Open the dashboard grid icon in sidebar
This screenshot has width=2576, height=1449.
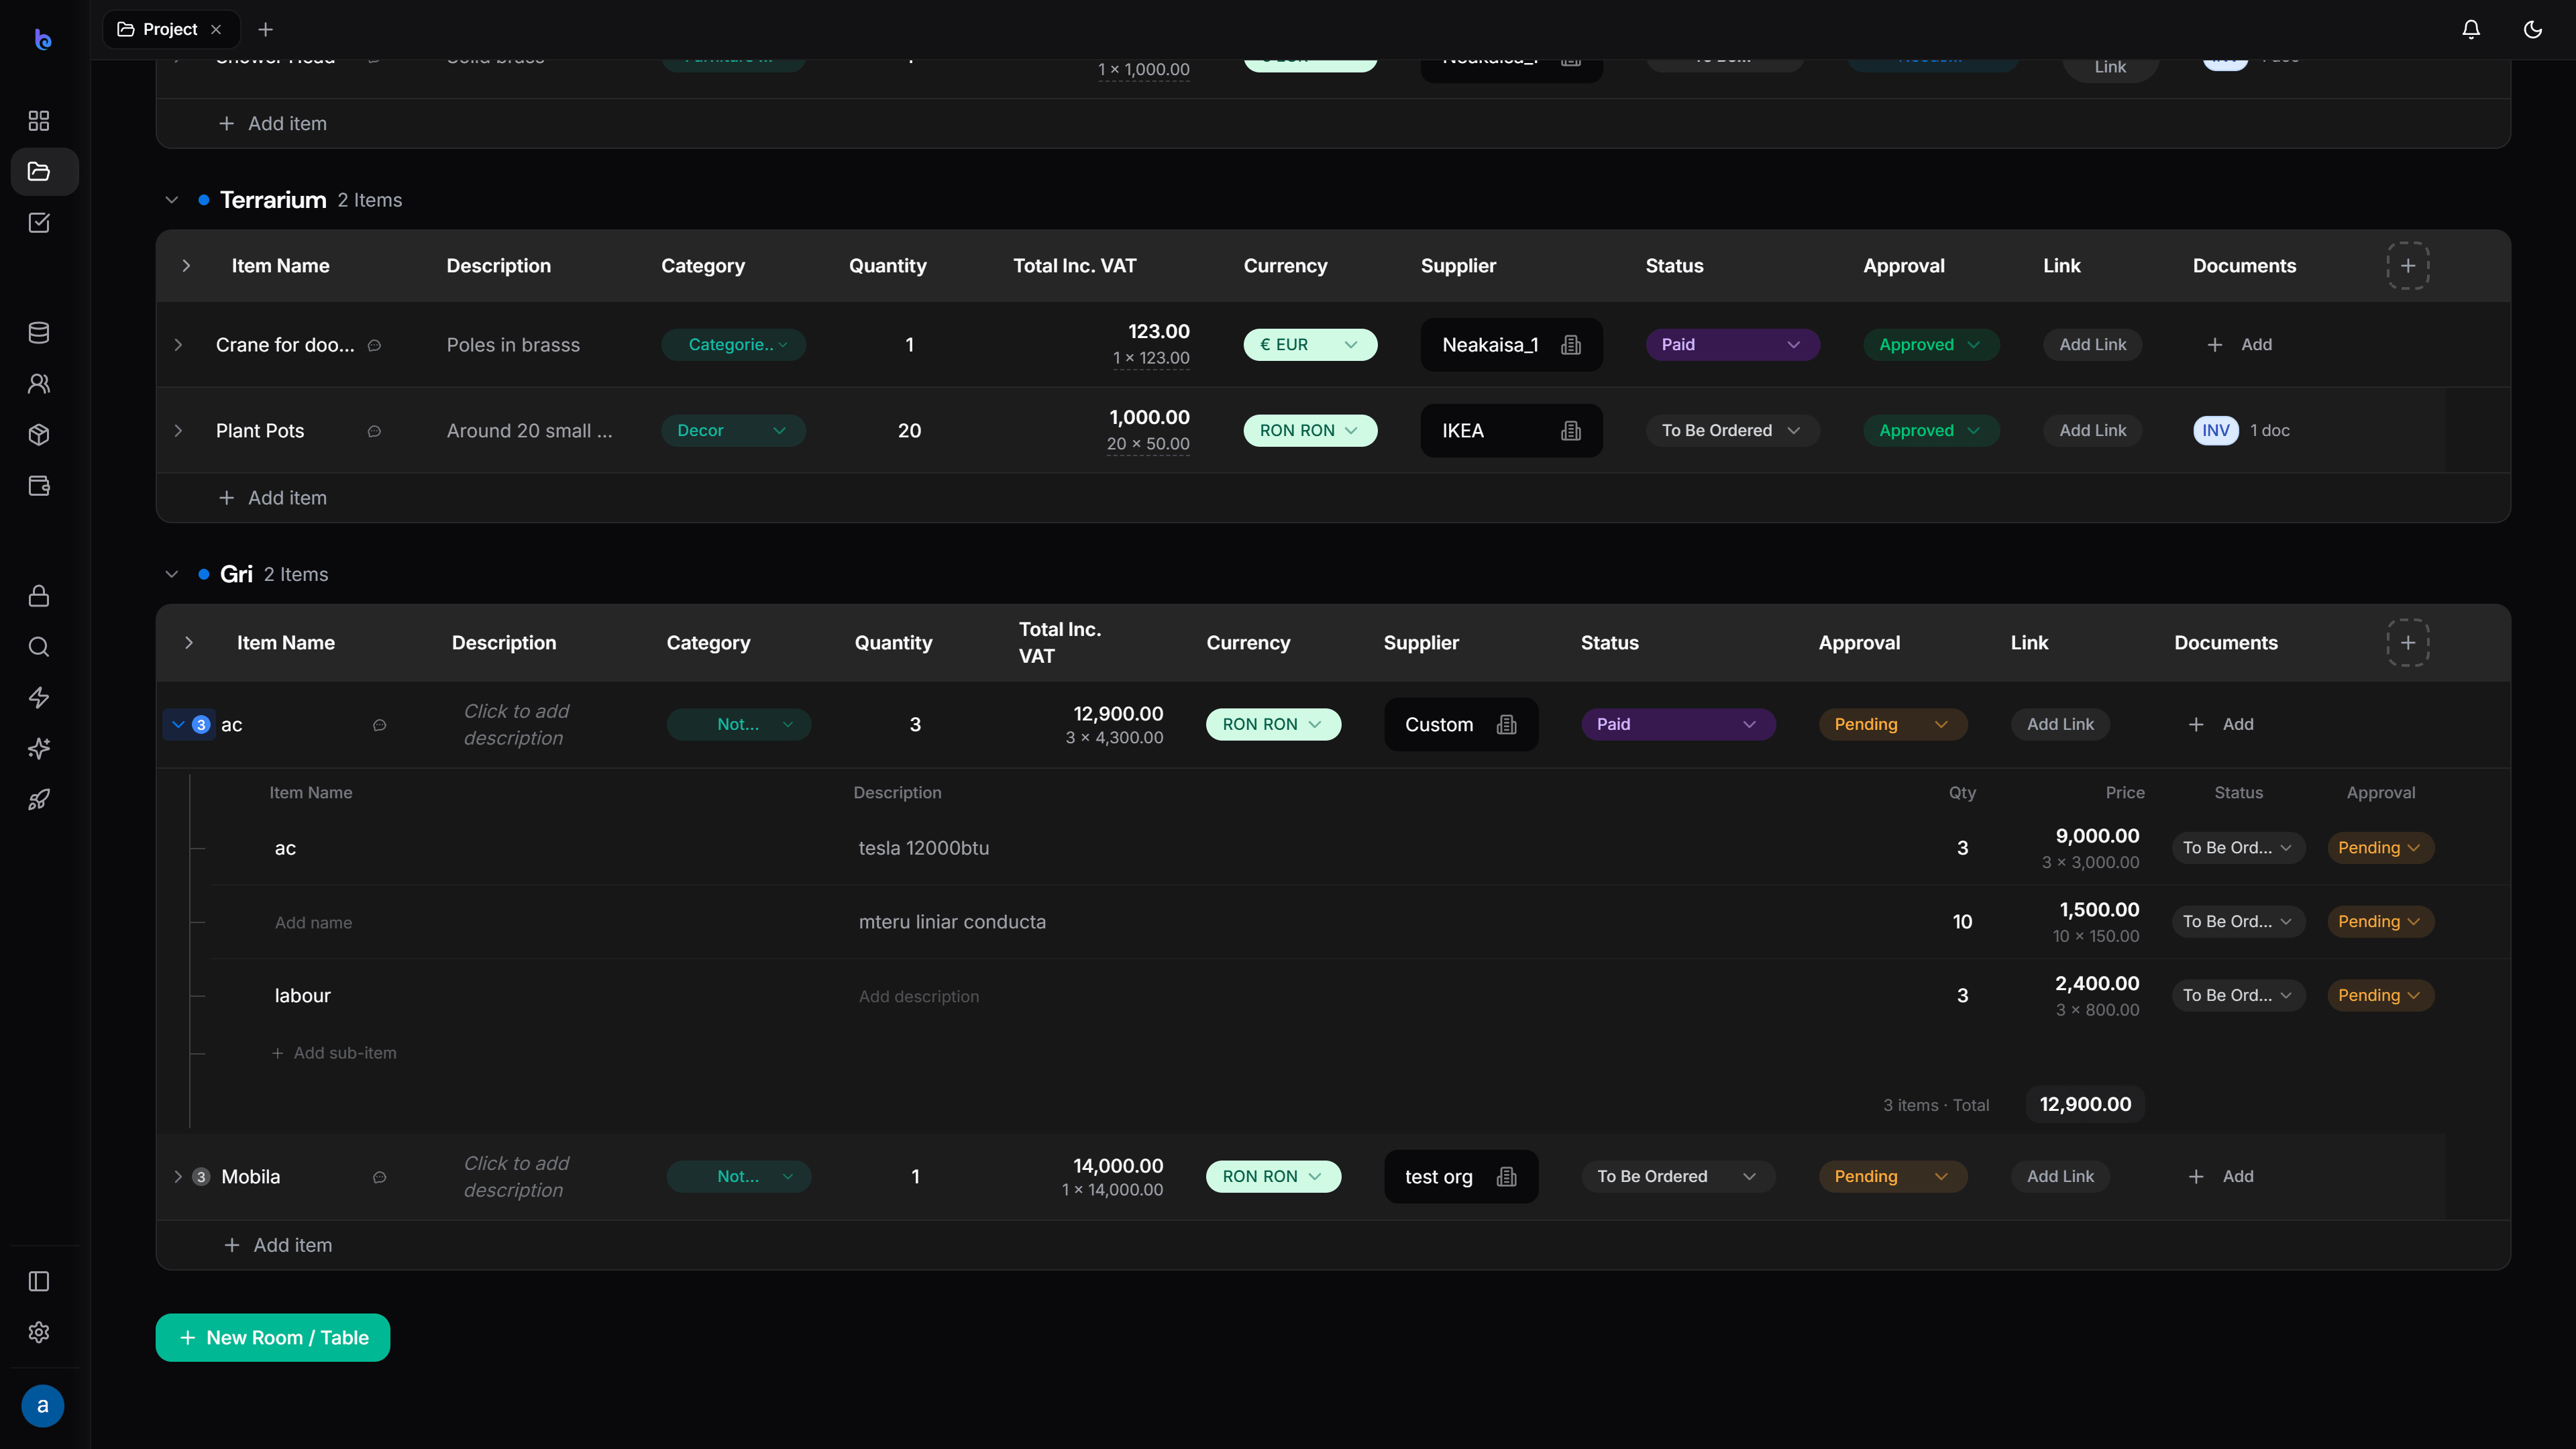[x=39, y=121]
